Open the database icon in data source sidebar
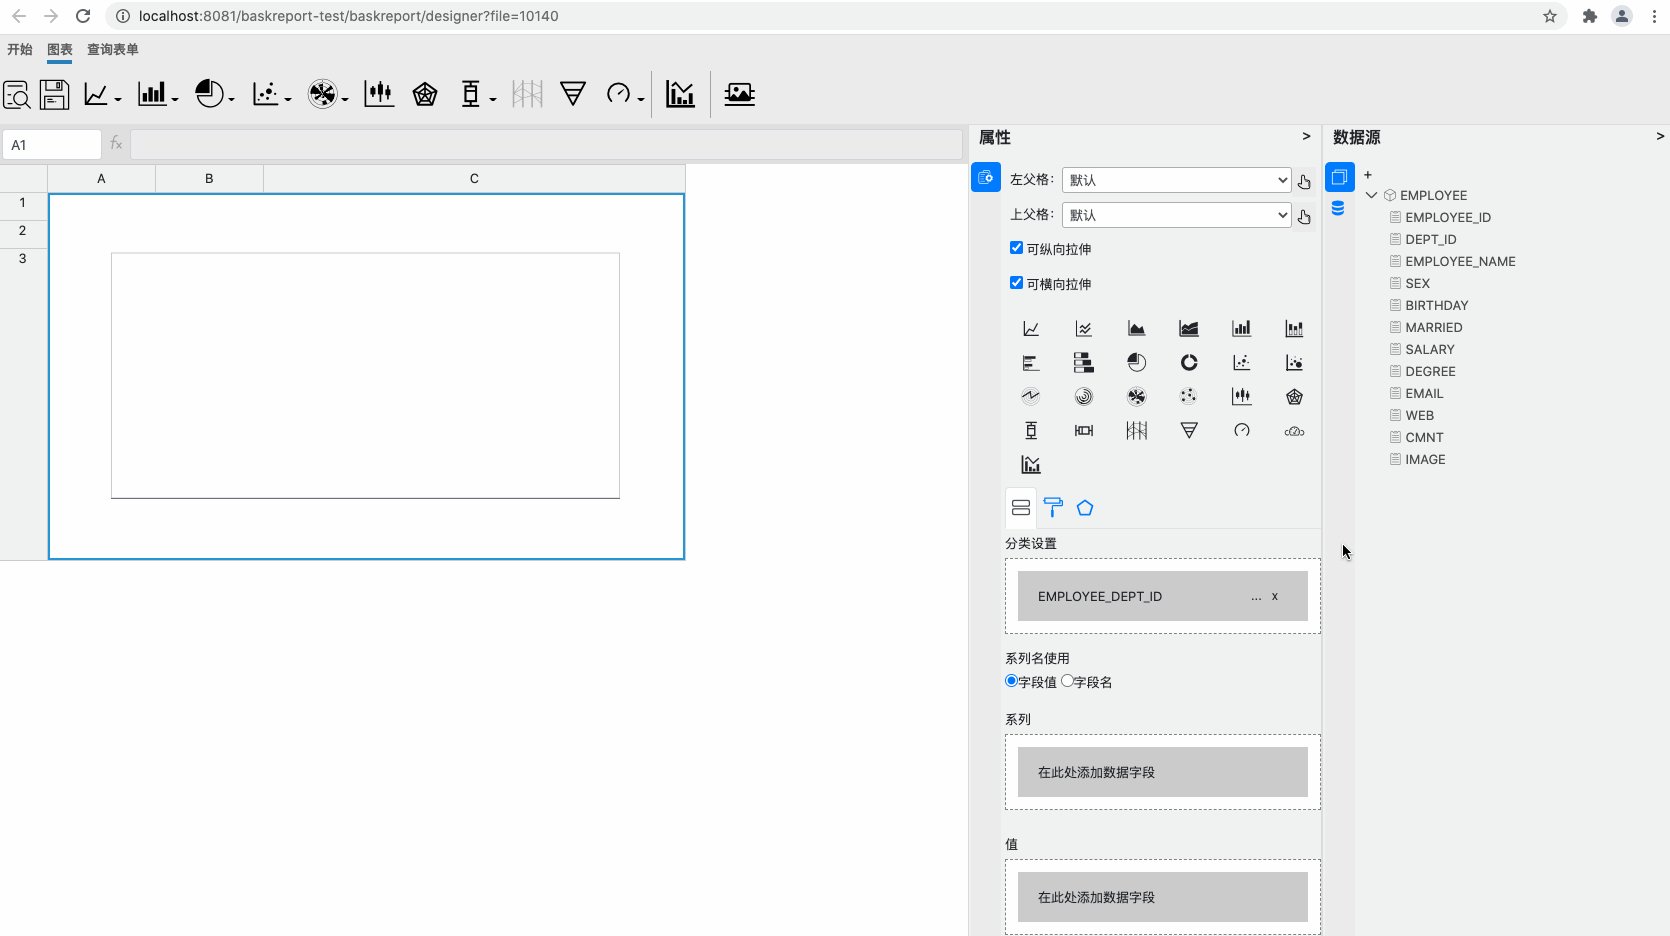1670x936 pixels. click(x=1338, y=208)
